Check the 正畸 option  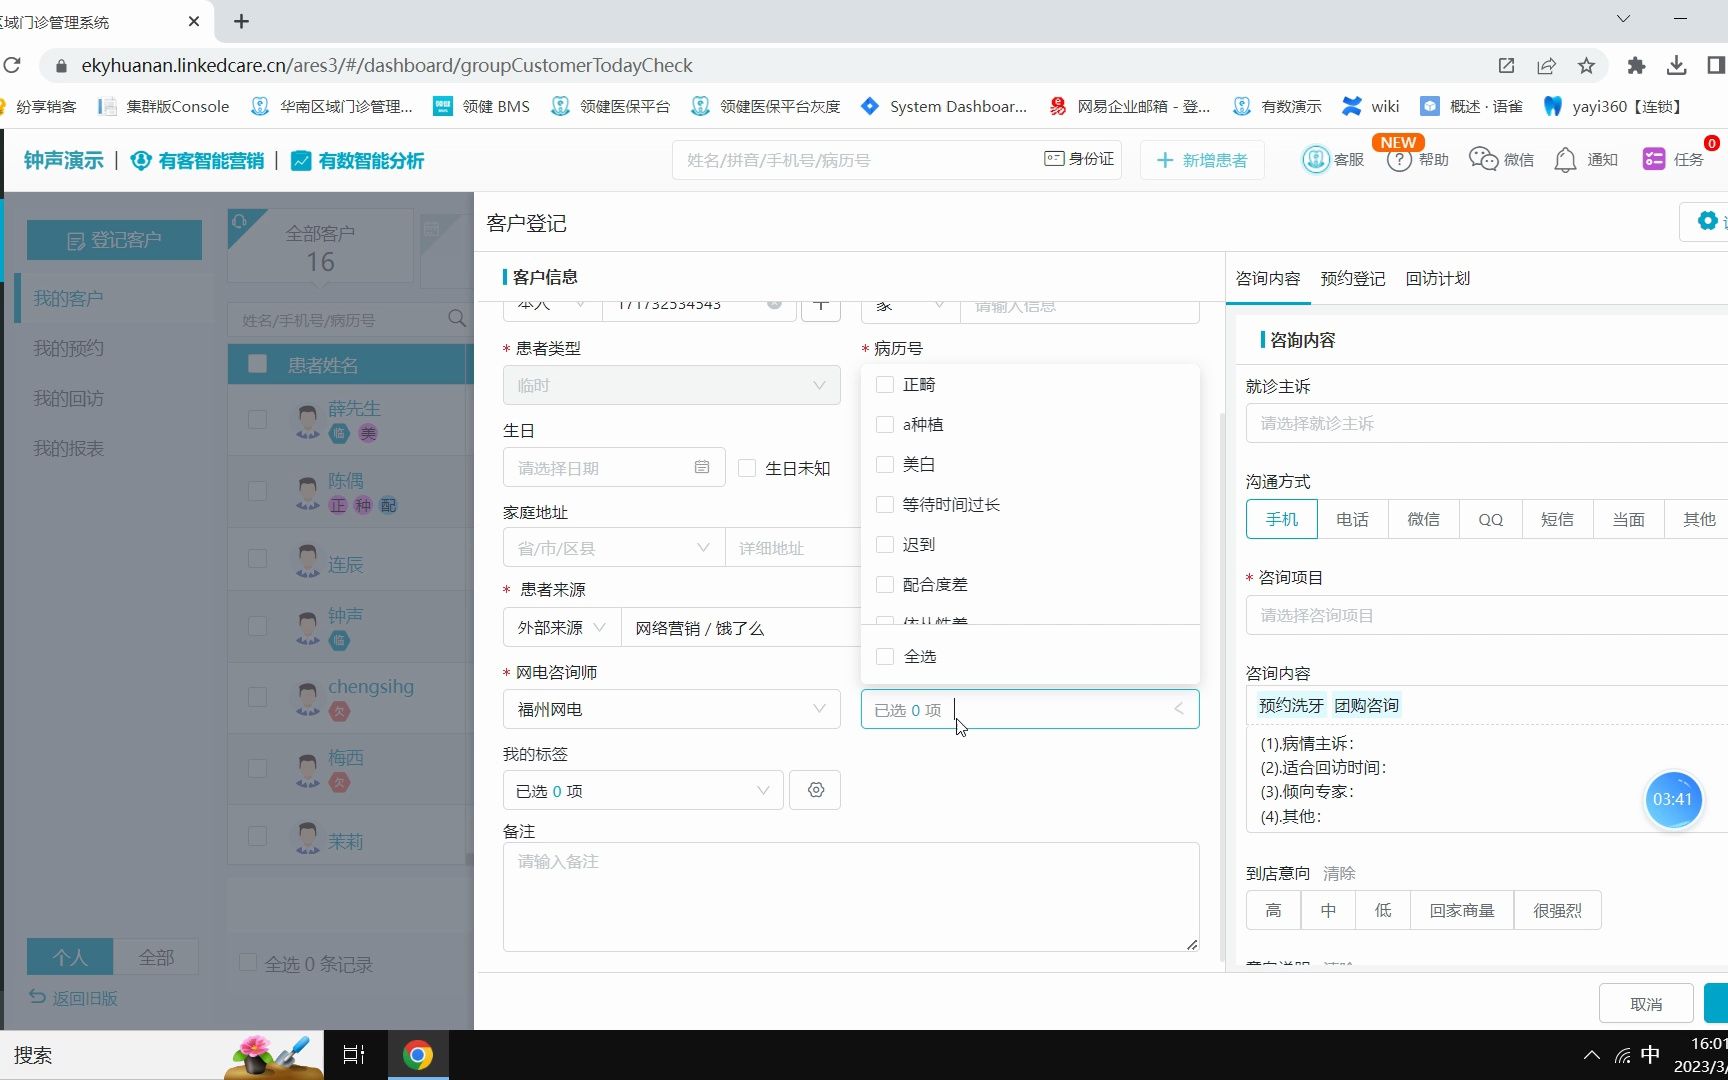point(885,384)
